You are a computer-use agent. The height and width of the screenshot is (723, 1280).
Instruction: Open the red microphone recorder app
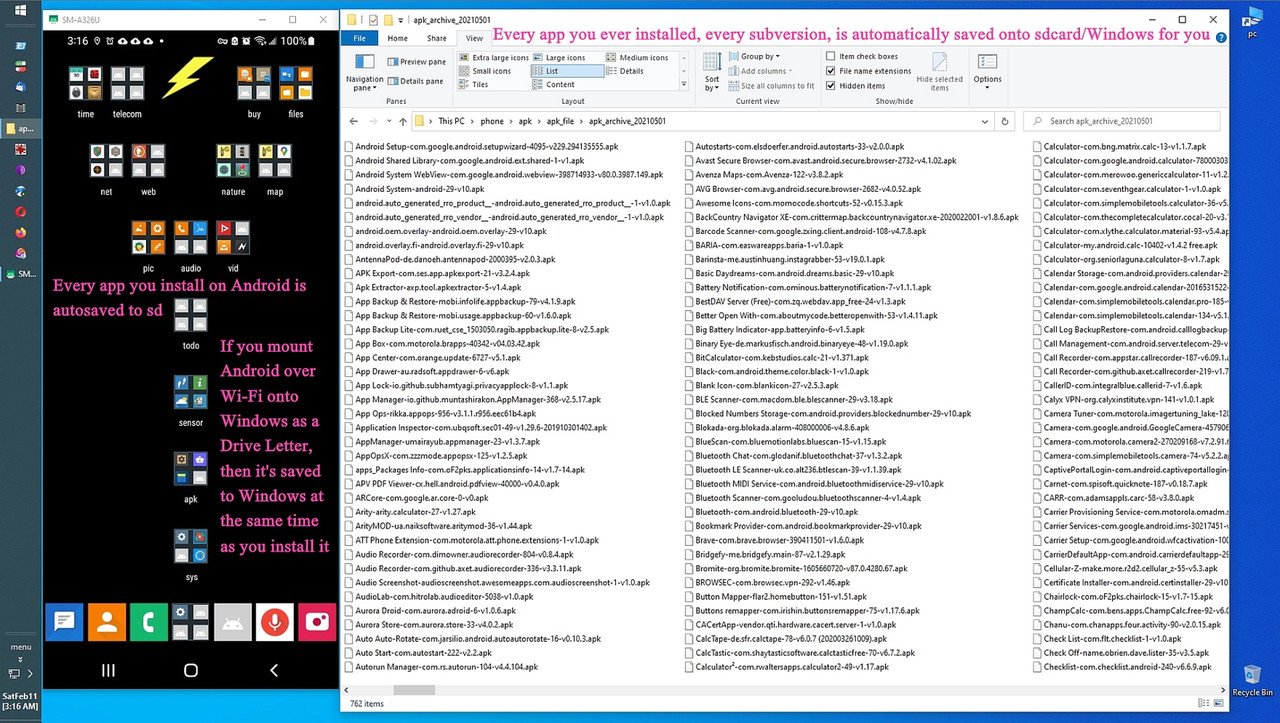tap(274, 622)
